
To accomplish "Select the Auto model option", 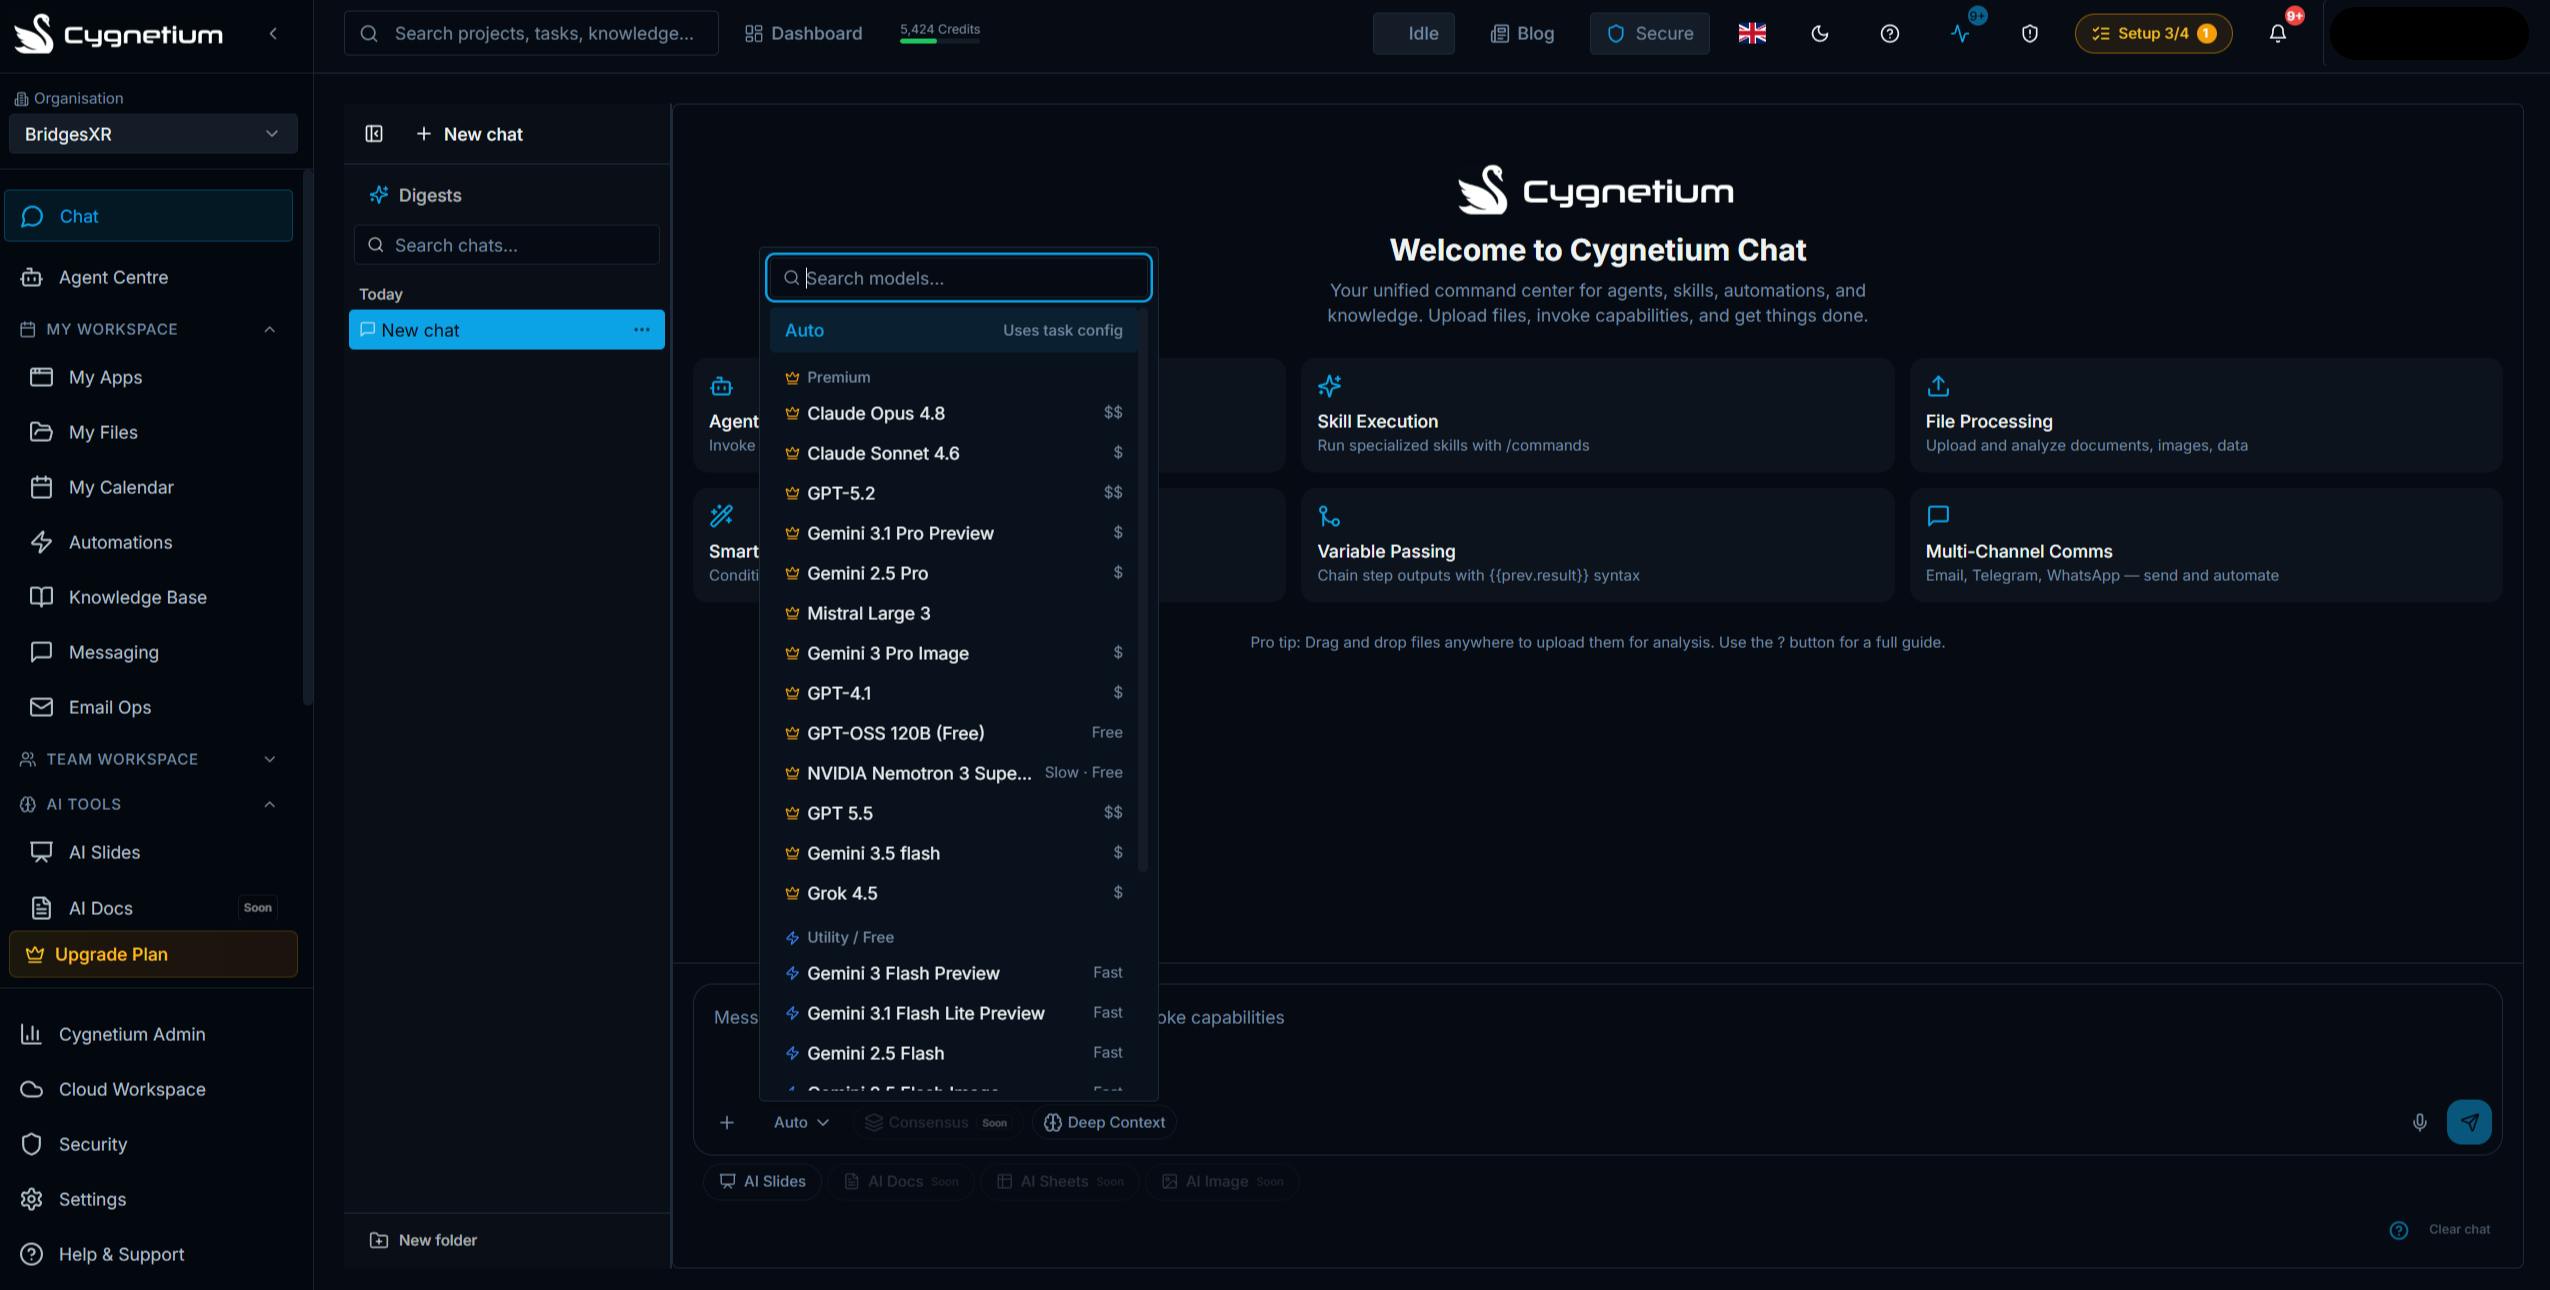I will tap(953, 330).
